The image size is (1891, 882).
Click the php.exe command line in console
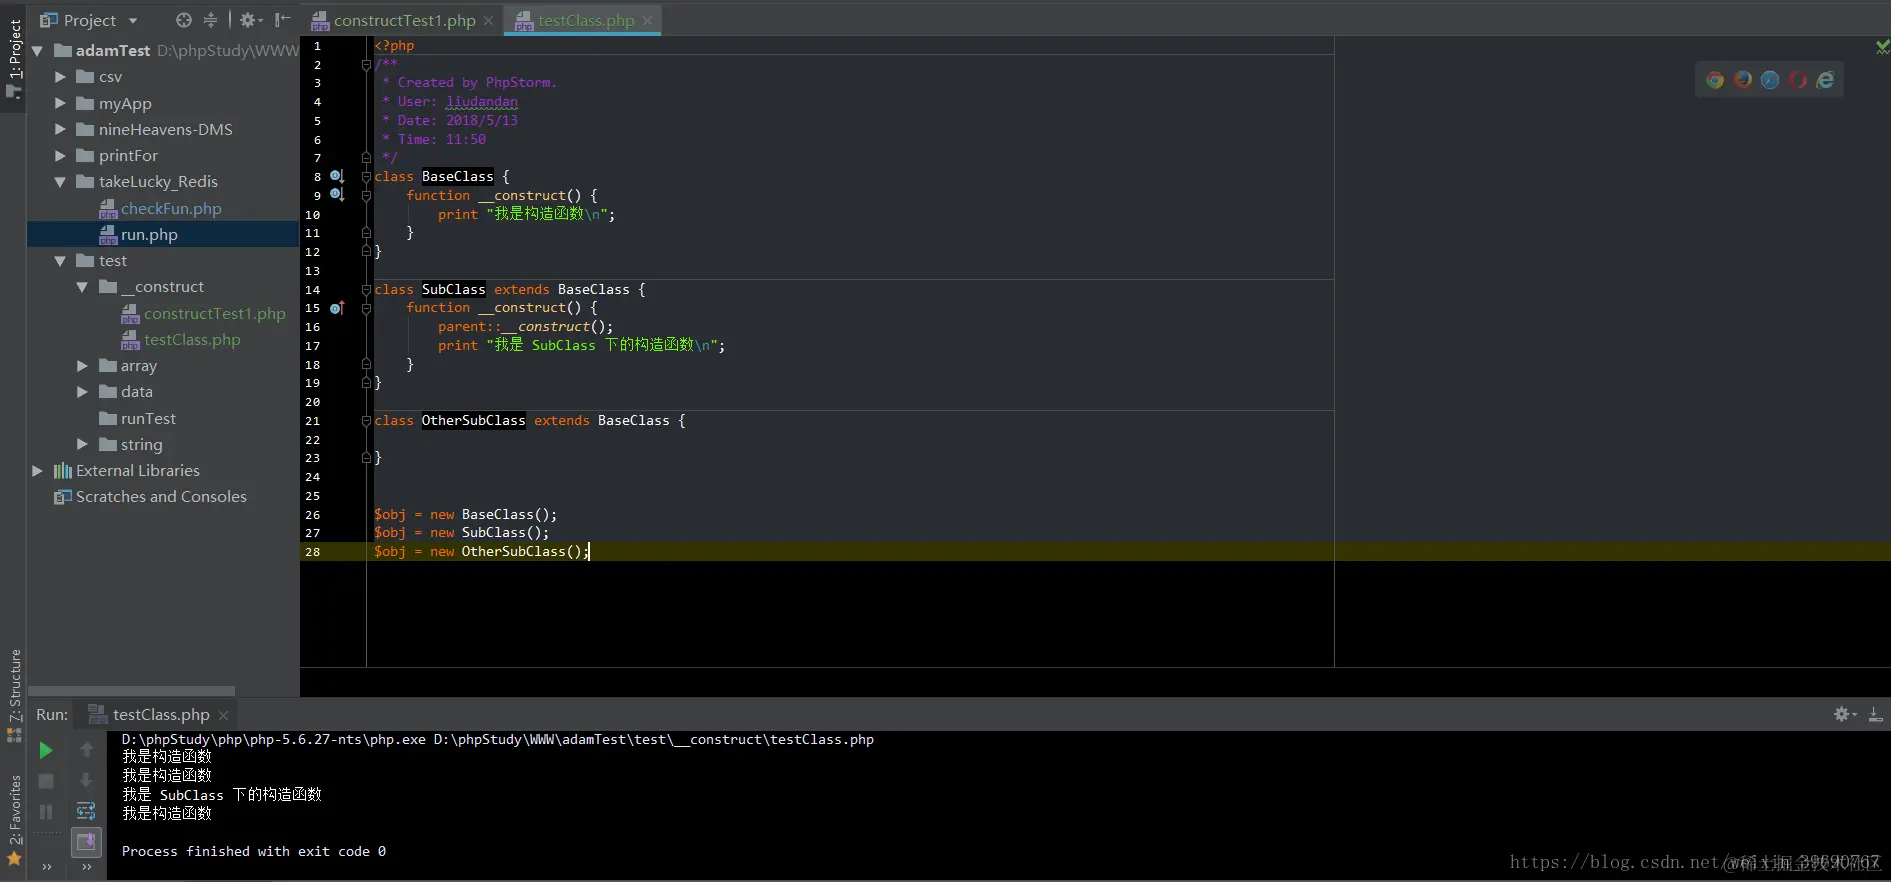click(x=497, y=739)
